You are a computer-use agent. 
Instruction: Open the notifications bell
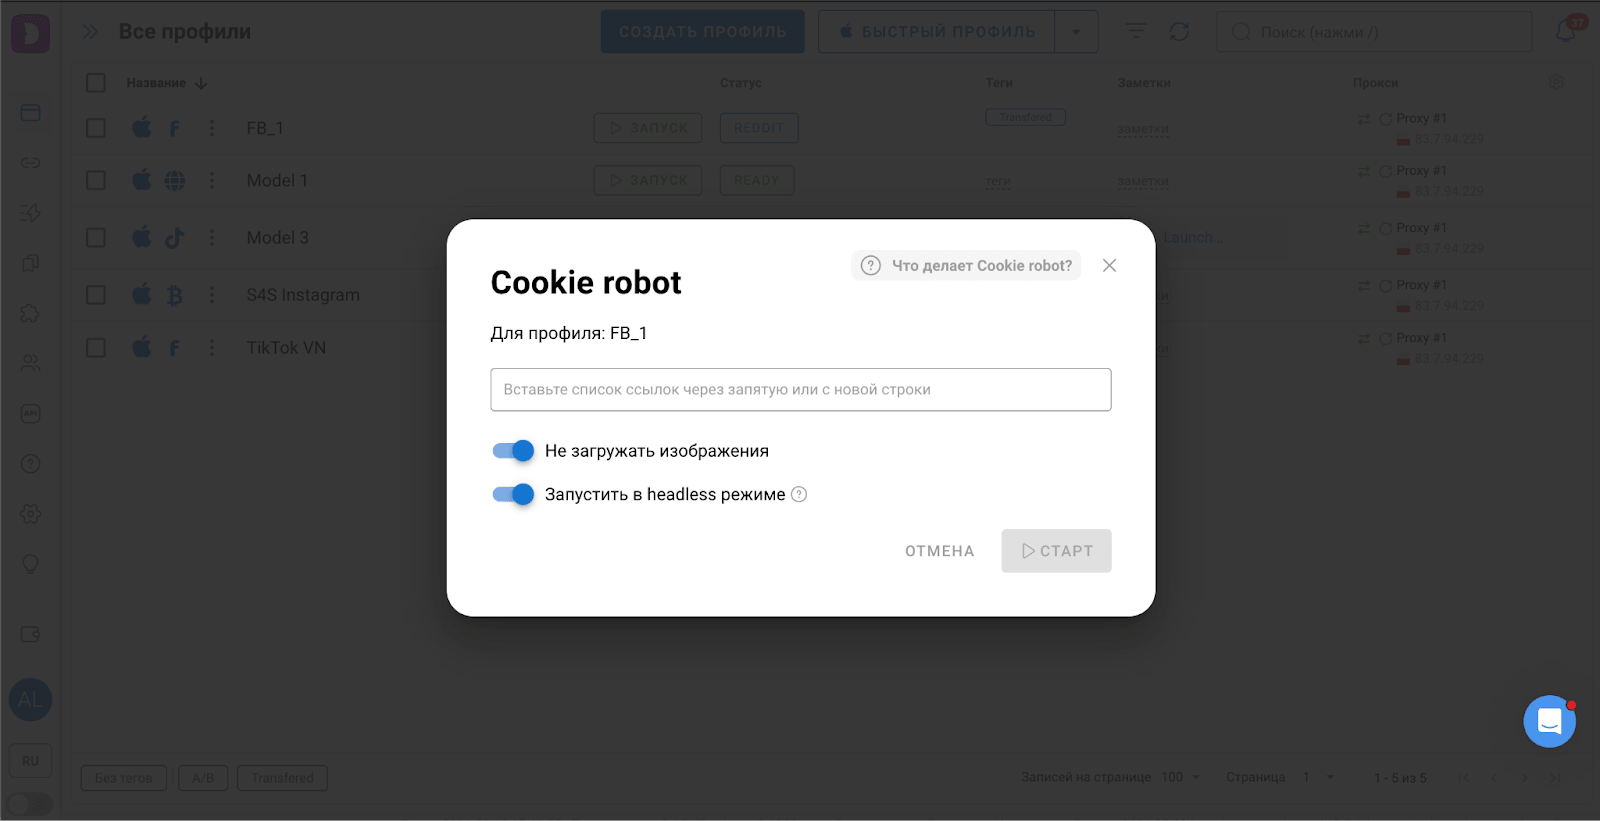[1565, 32]
